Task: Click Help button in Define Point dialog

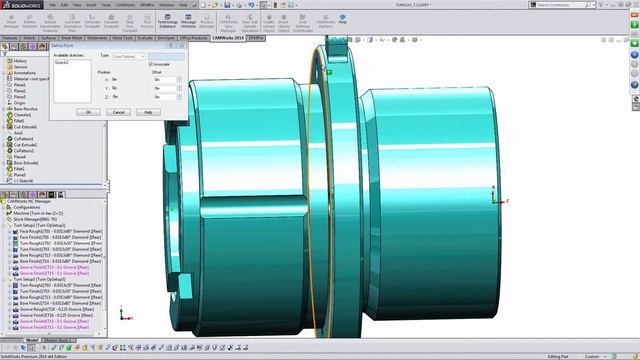Action: pos(148,112)
